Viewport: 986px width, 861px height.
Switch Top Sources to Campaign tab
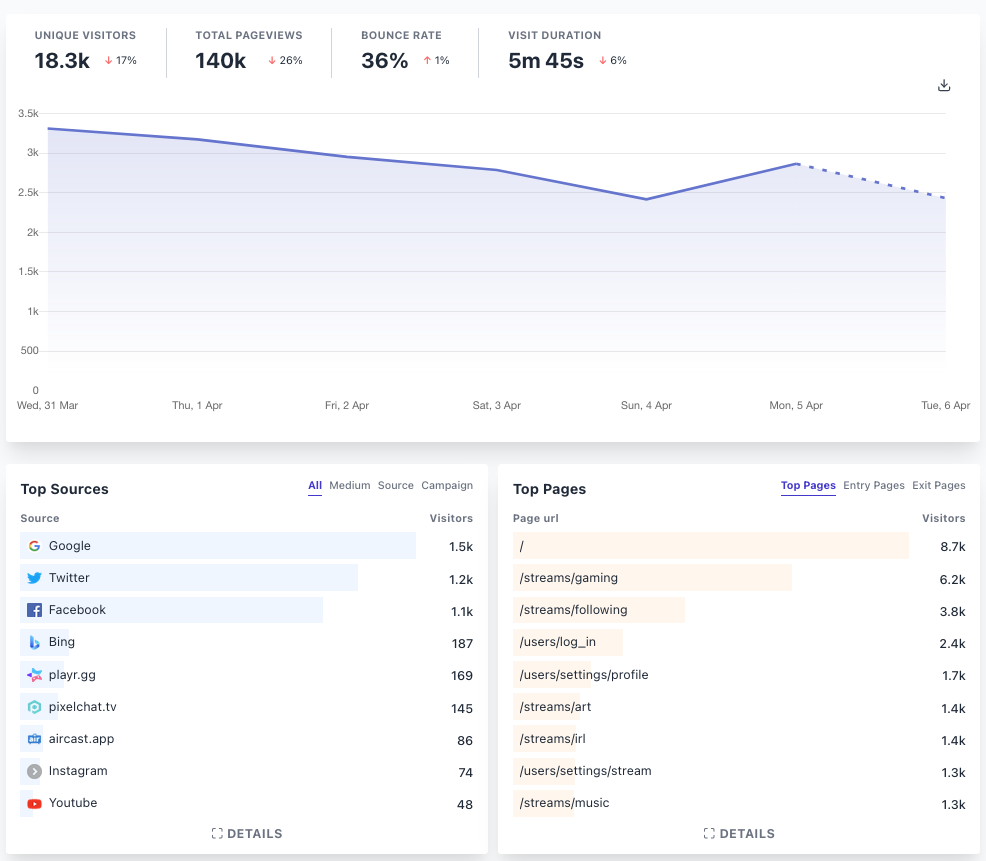point(446,486)
